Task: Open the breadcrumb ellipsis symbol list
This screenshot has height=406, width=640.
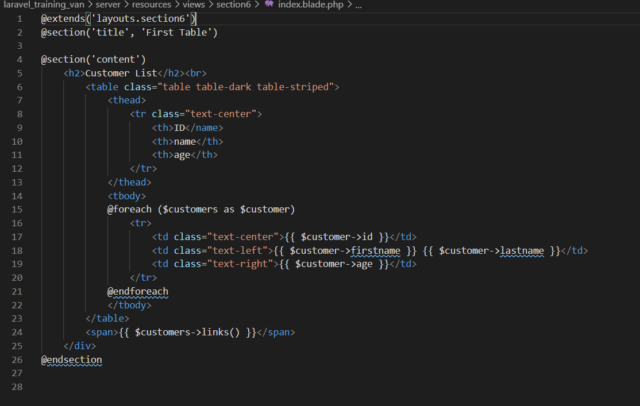Action: (358, 6)
